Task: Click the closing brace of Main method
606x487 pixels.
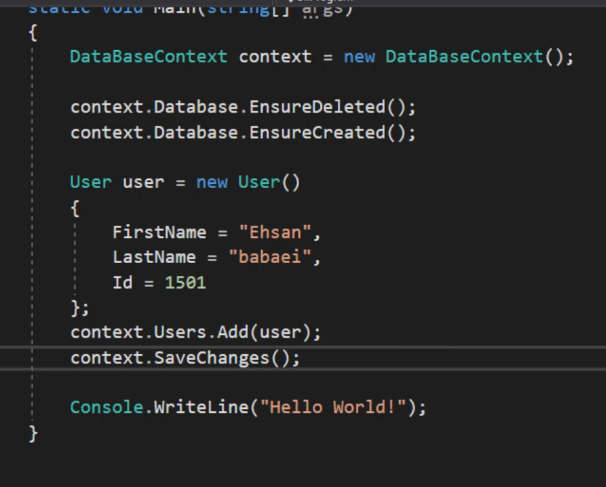Action: click(34, 432)
